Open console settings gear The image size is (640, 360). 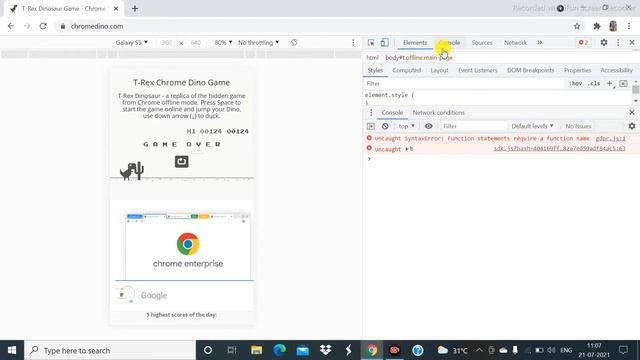point(632,126)
